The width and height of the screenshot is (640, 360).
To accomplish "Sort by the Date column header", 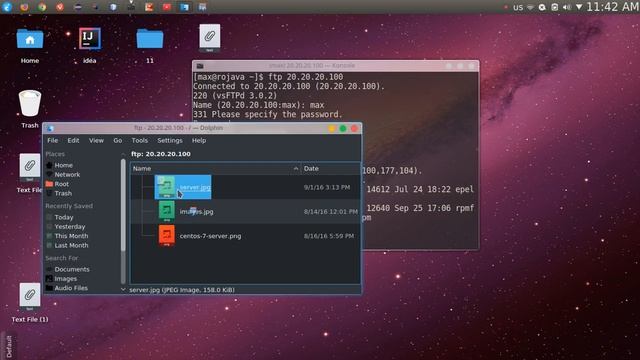I will click(x=331, y=169).
